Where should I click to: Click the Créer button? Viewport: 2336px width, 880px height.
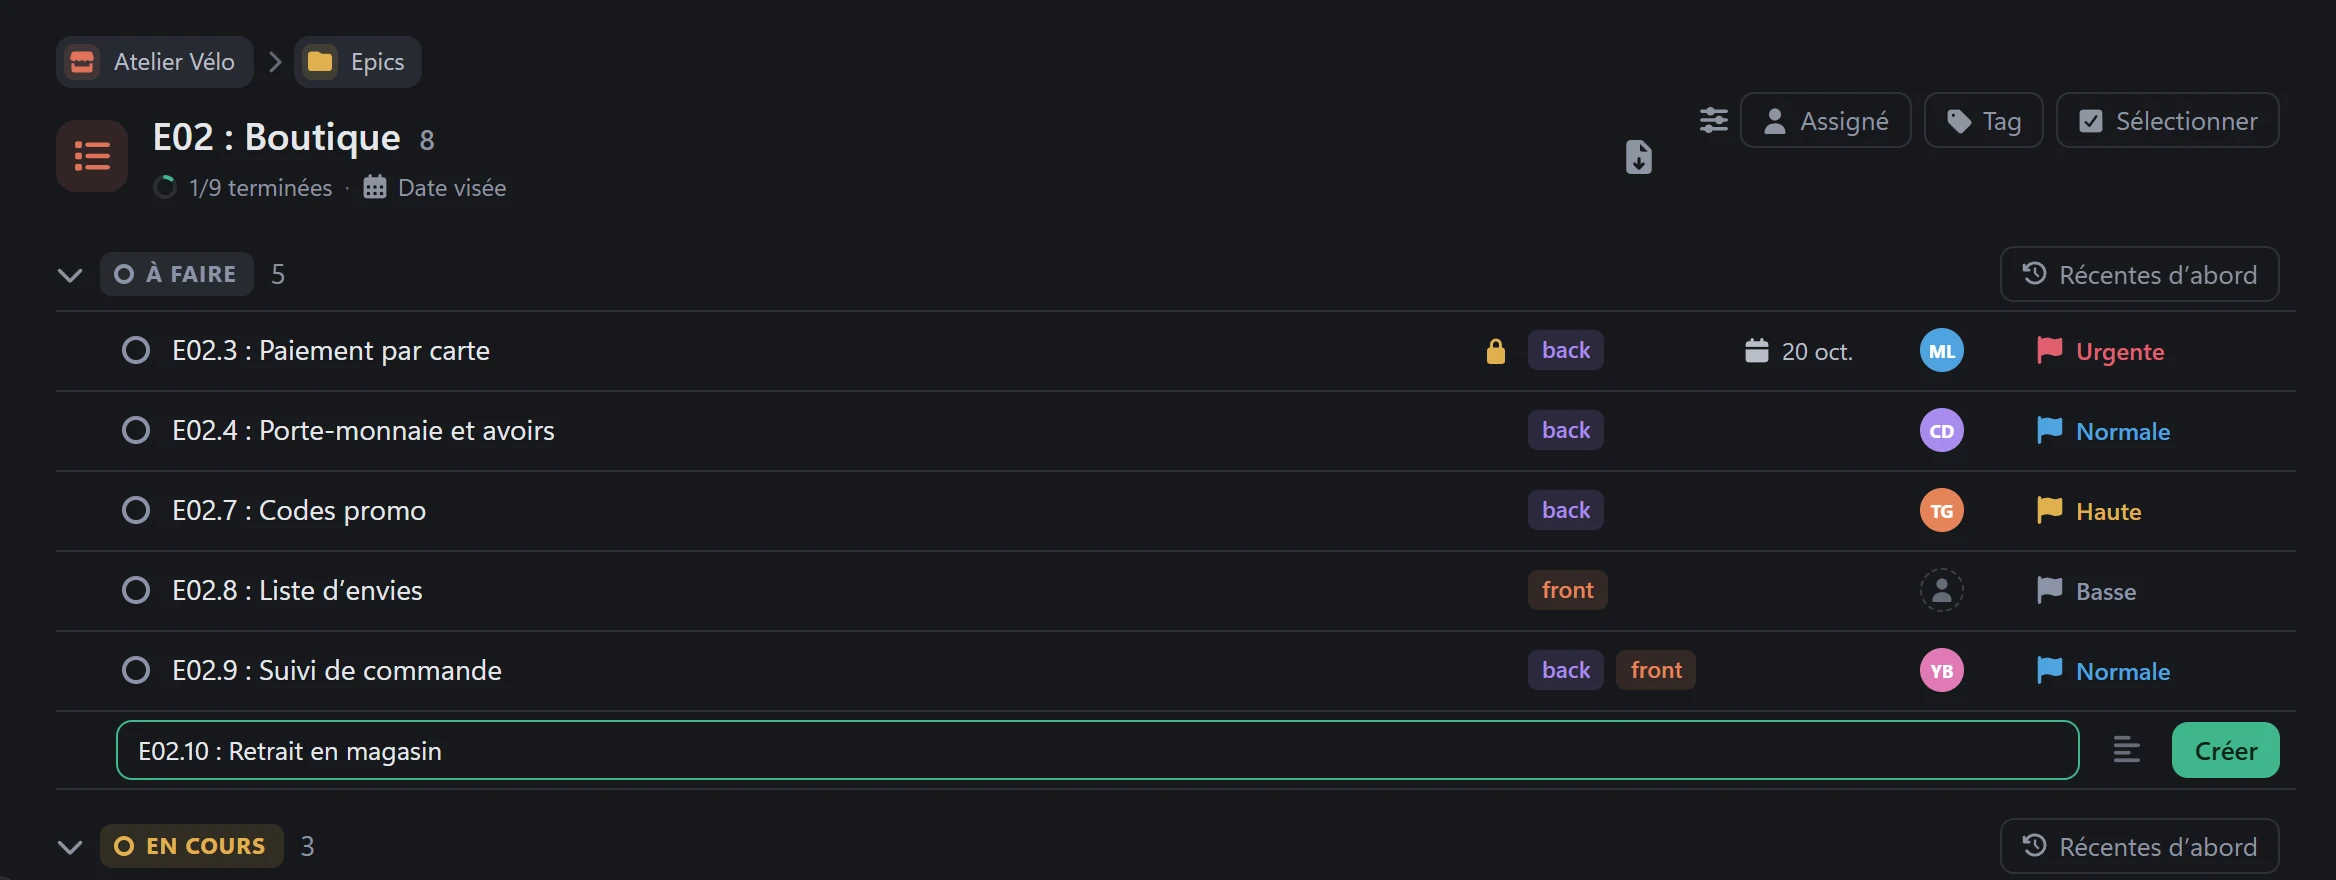(2225, 750)
